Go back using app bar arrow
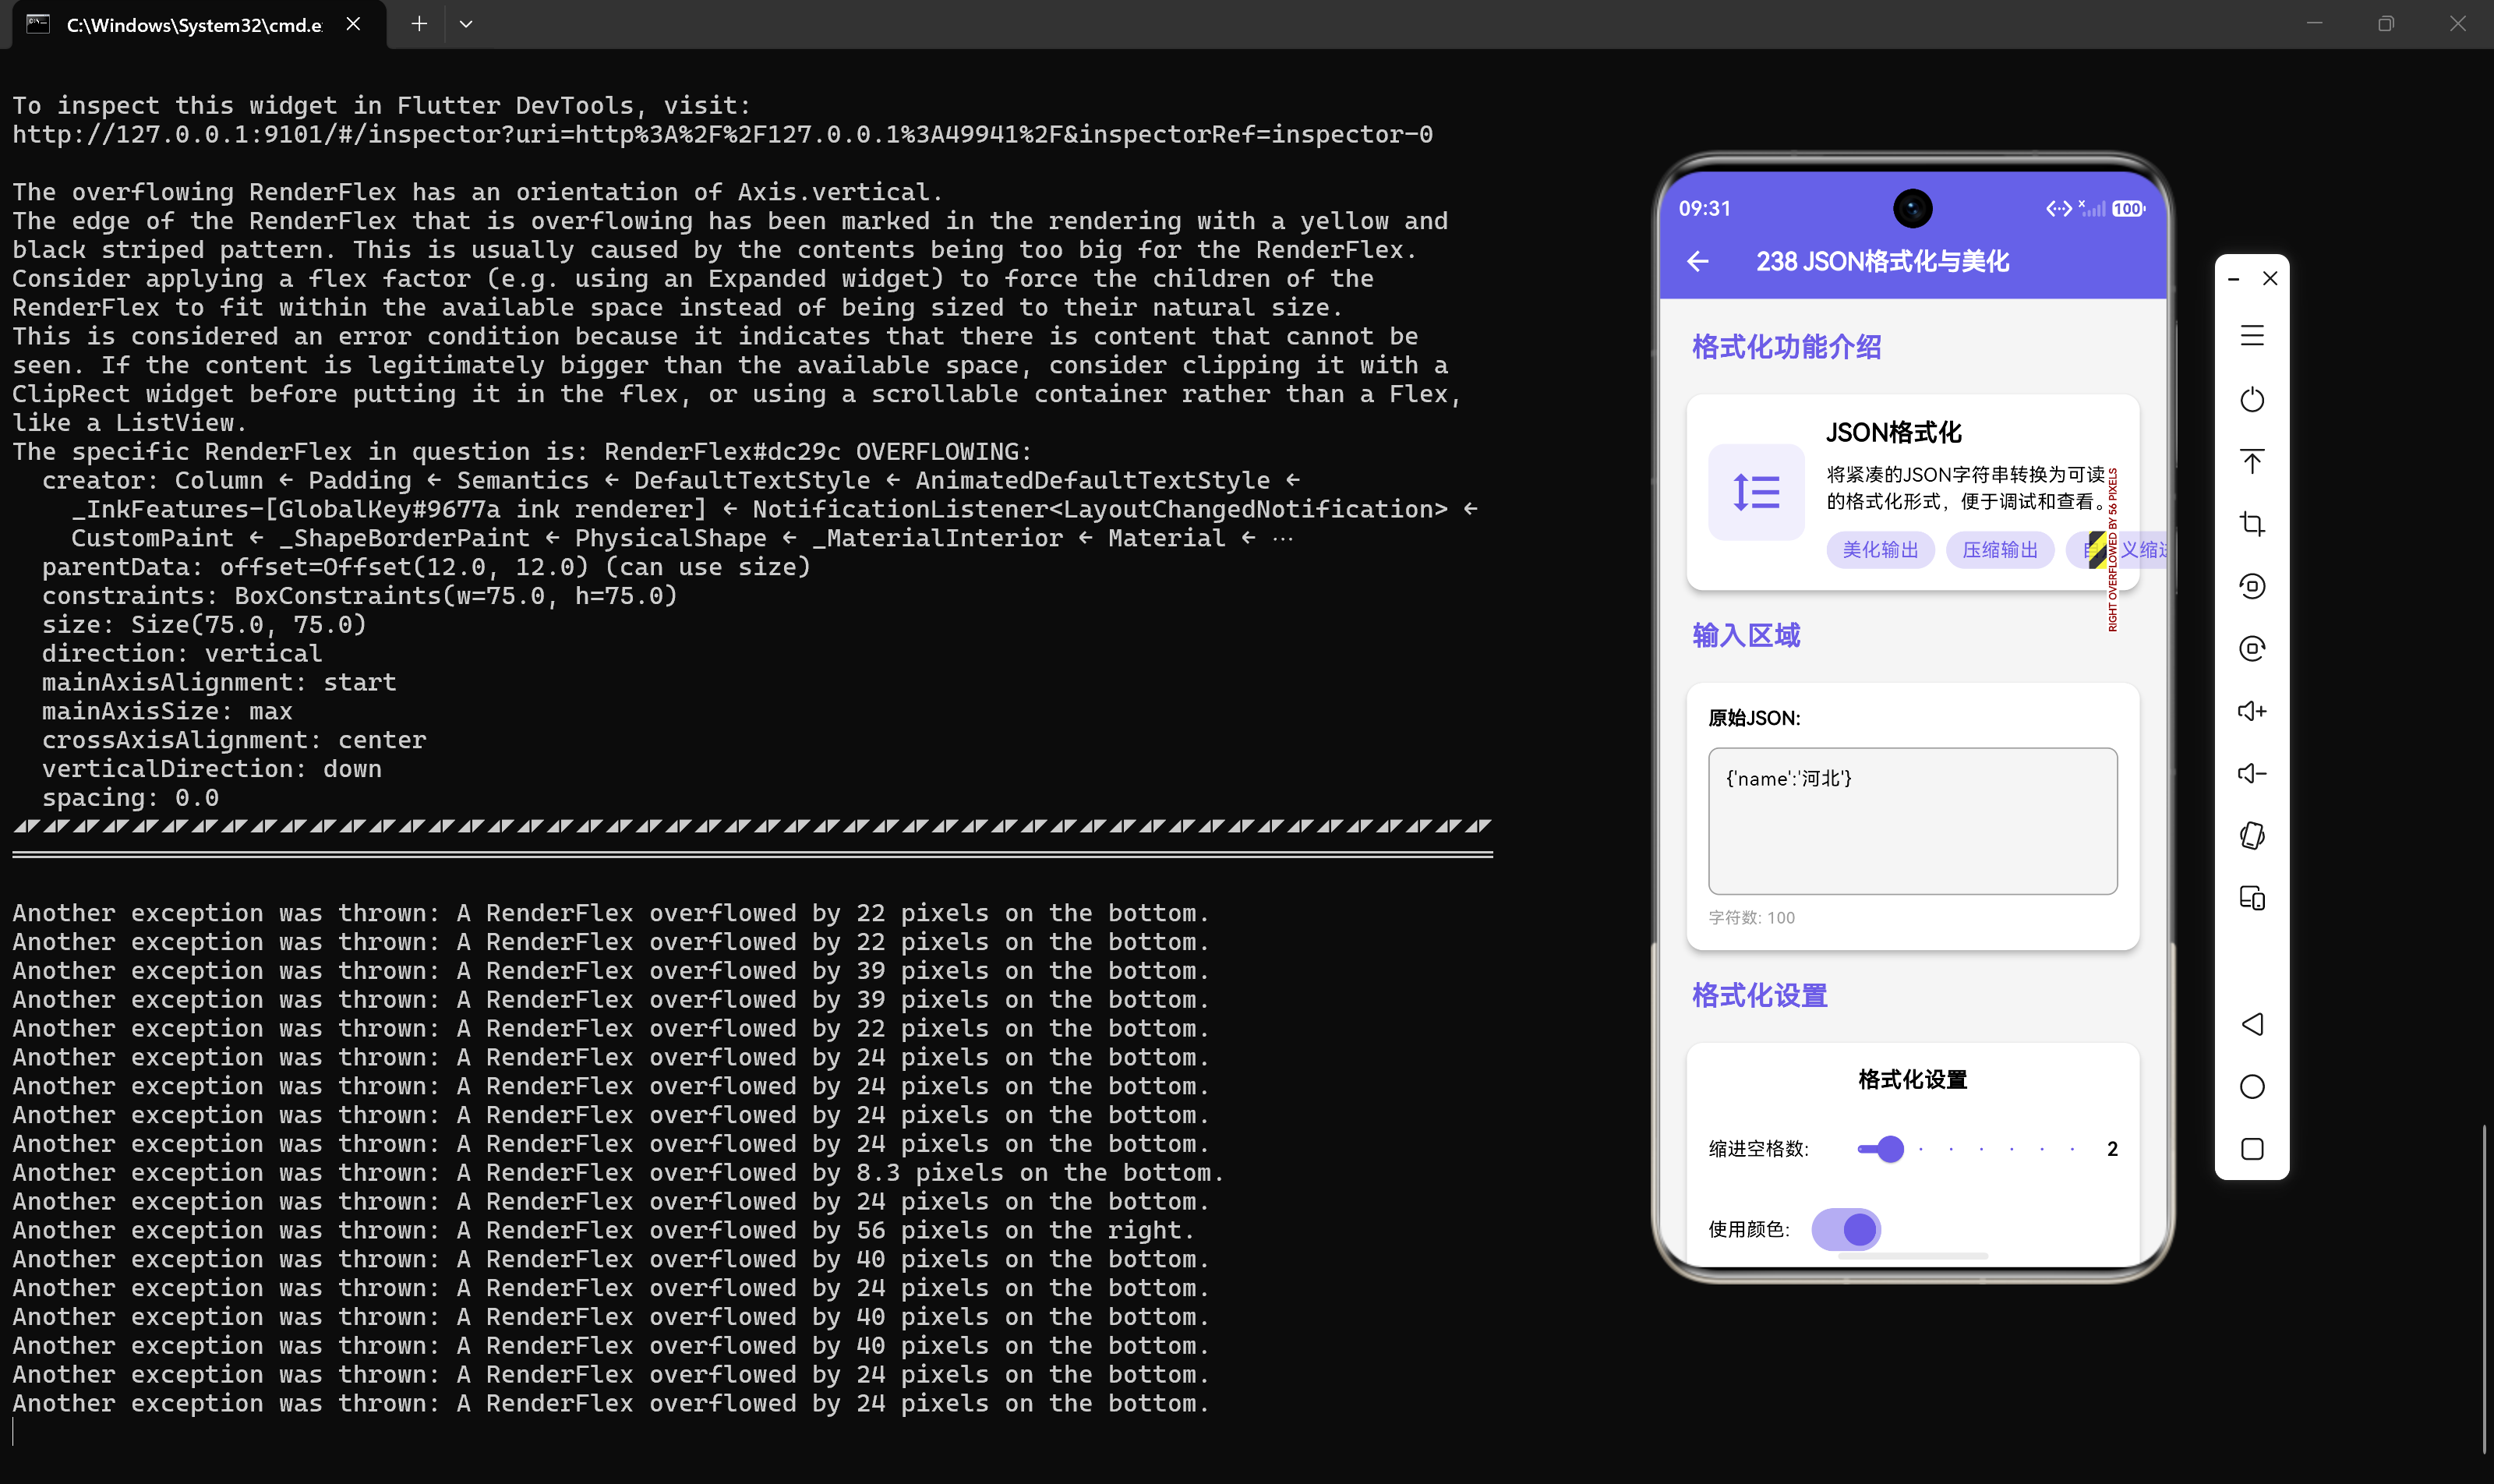 tap(1697, 262)
